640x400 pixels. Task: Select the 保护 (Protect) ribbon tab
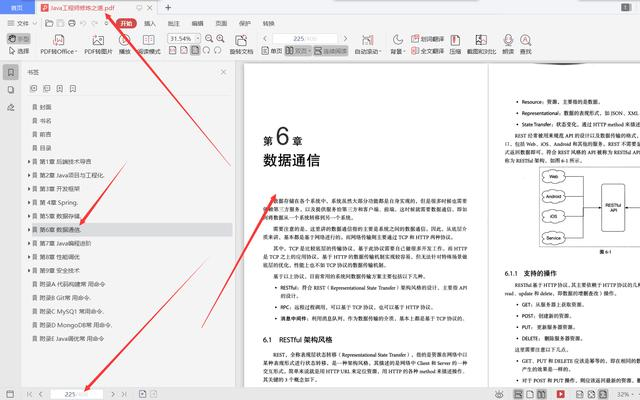click(244, 23)
